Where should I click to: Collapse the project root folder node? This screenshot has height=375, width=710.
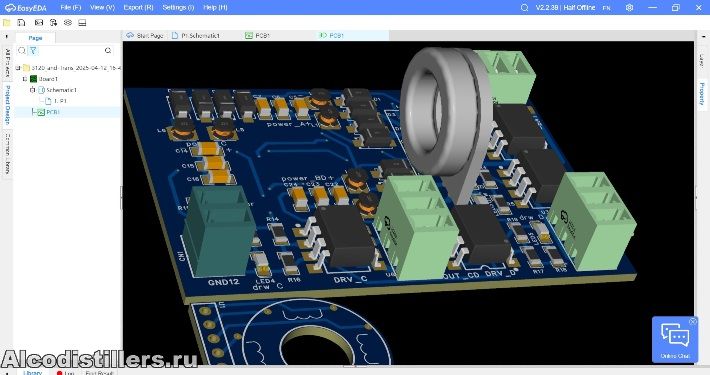click(18, 68)
